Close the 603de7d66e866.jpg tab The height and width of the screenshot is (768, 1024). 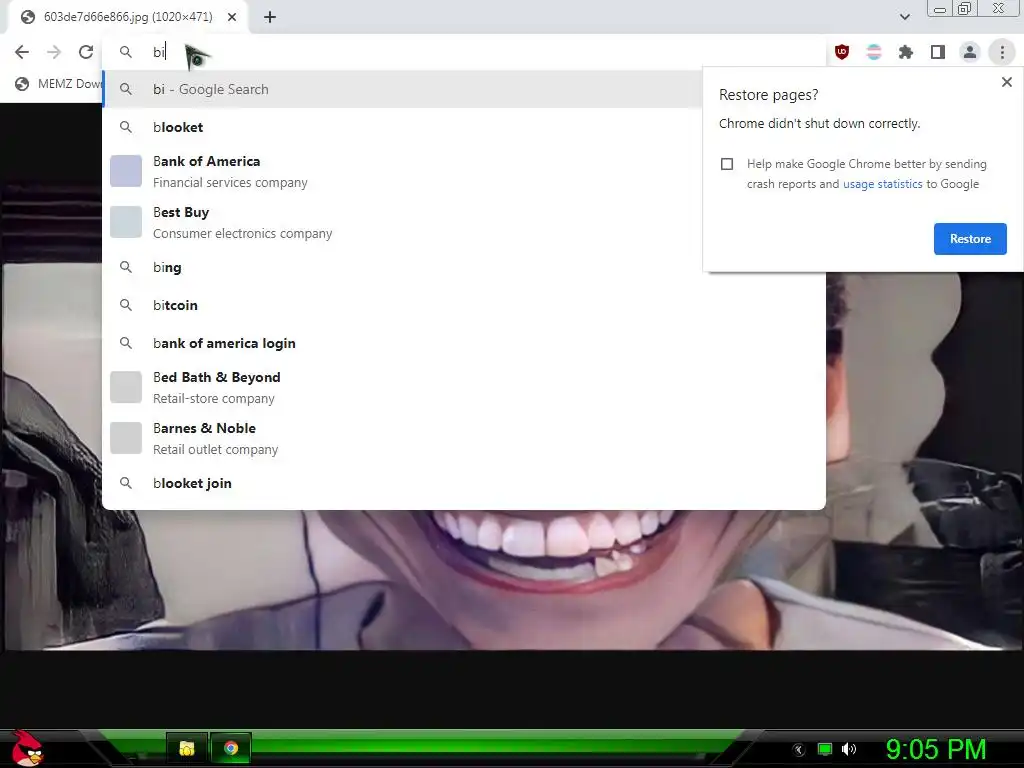[232, 18]
